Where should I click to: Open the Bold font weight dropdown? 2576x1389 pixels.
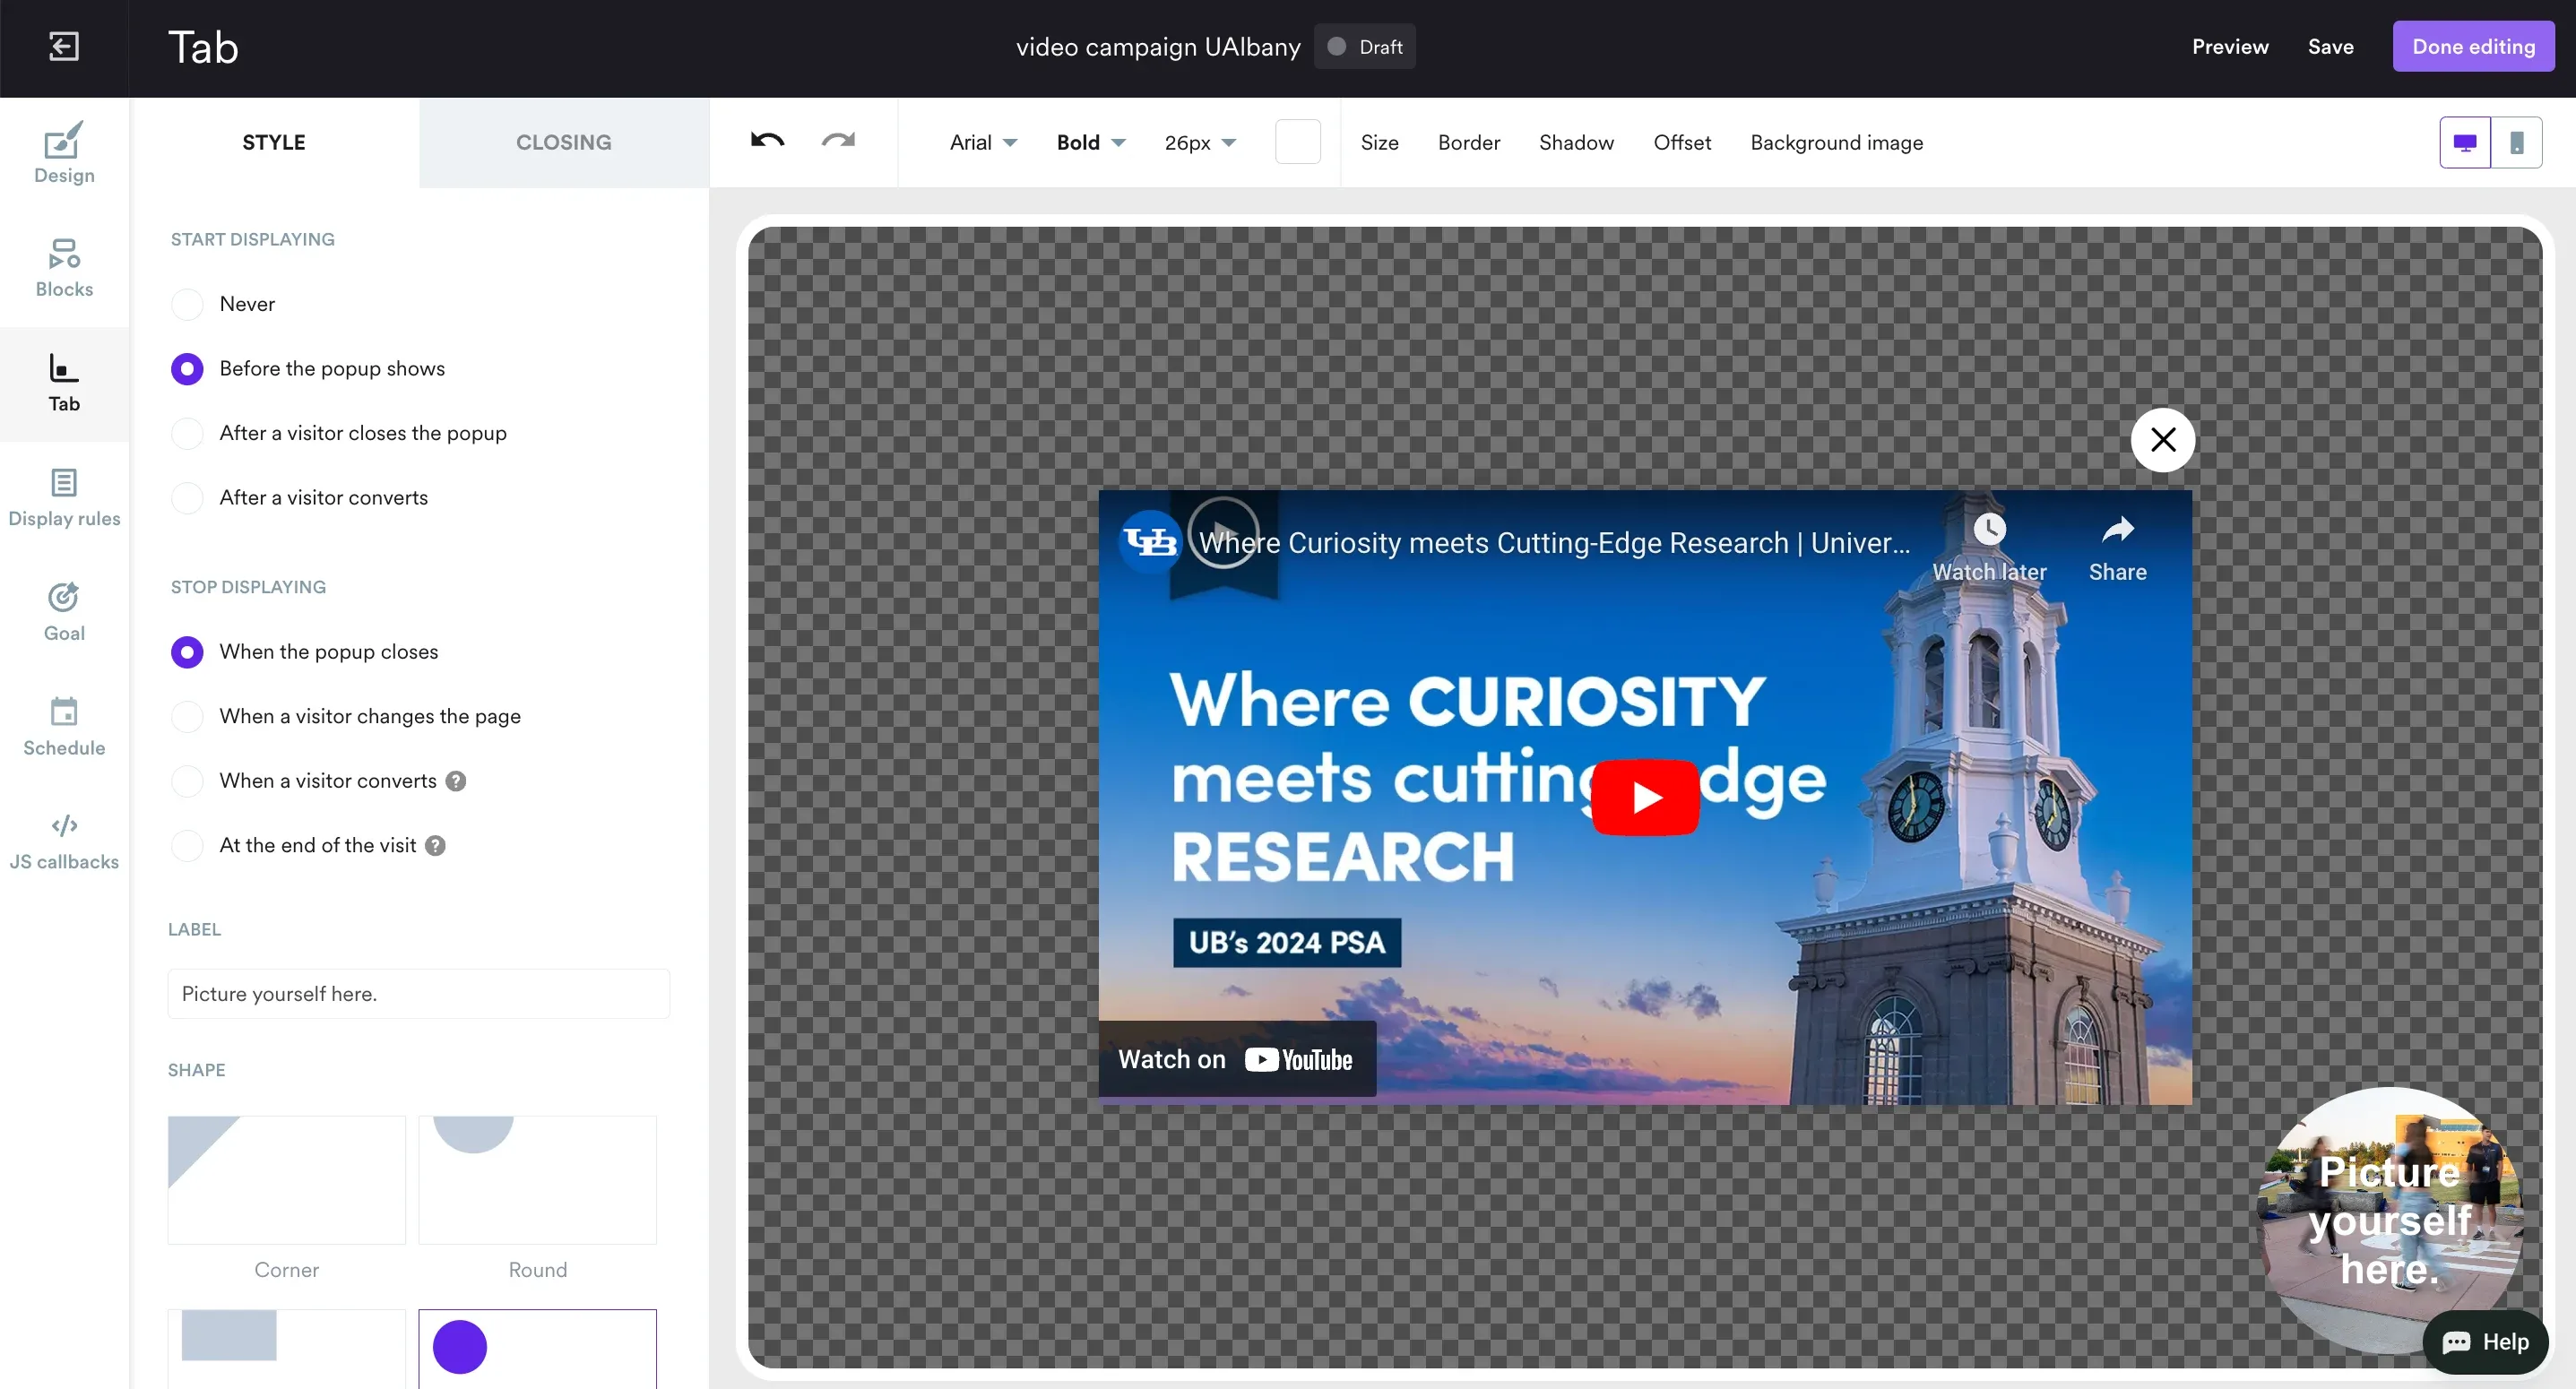tap(1090, 143)
